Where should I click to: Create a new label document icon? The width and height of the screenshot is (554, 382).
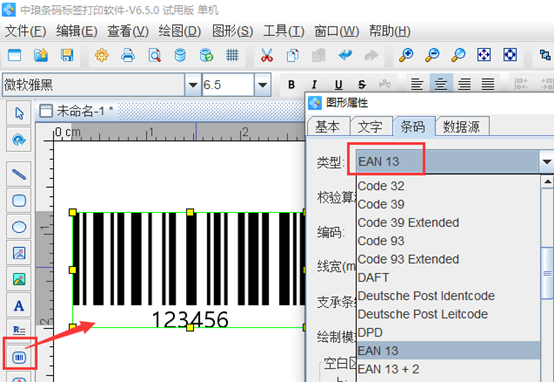[14, 55]
